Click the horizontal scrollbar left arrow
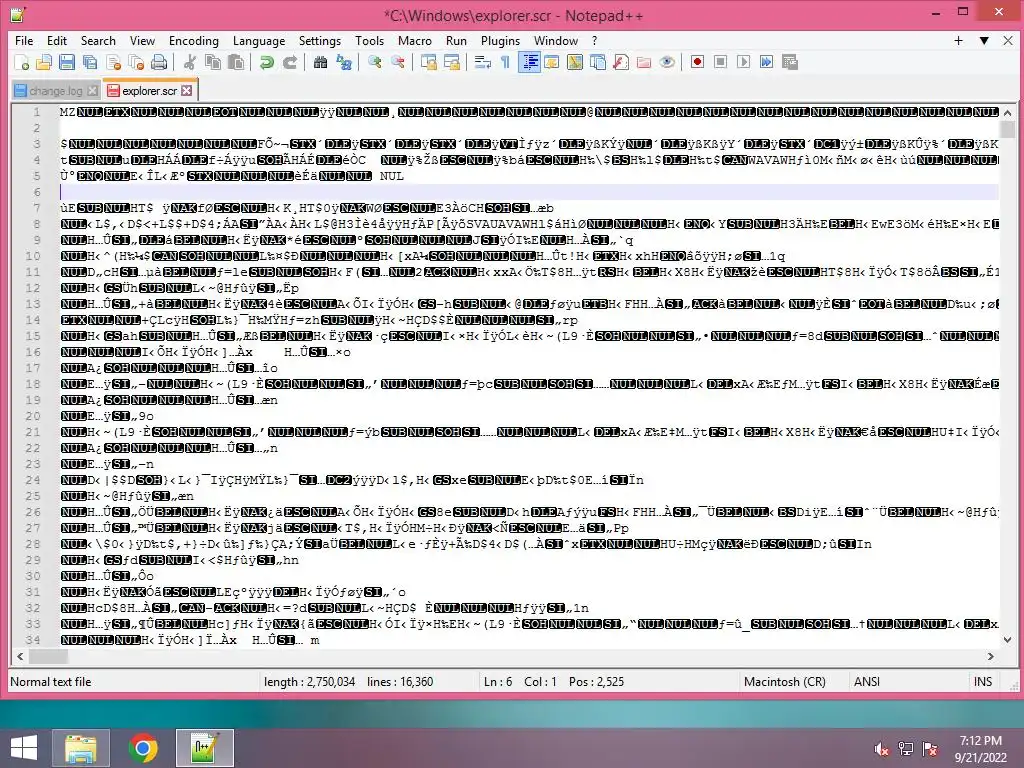Viewport: 1024px width, 768px height. click(x=20, y=656)
